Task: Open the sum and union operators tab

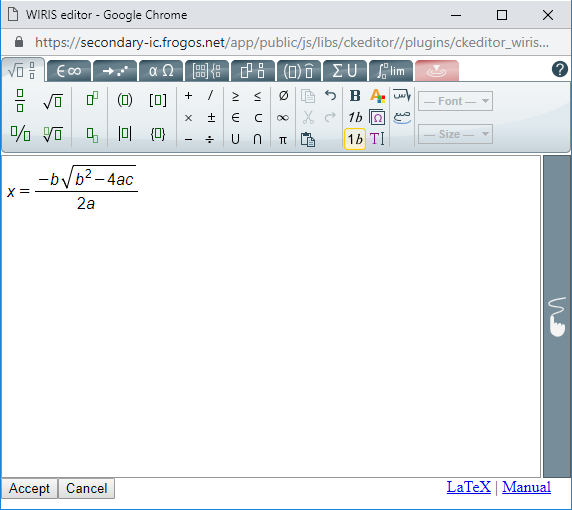Action: [345, 71]
